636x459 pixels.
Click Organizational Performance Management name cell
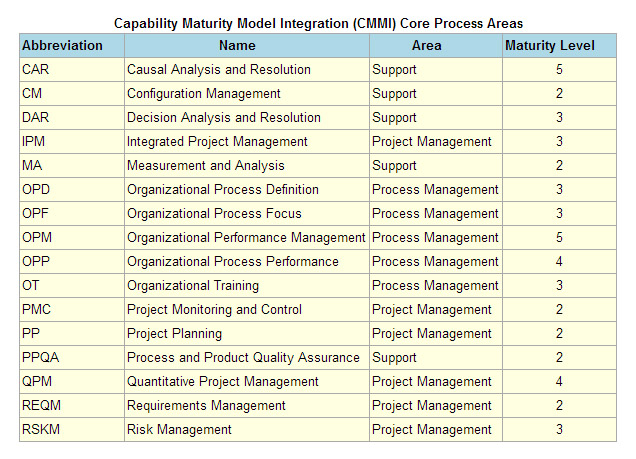pyautogui.click(x=247, y=237)
